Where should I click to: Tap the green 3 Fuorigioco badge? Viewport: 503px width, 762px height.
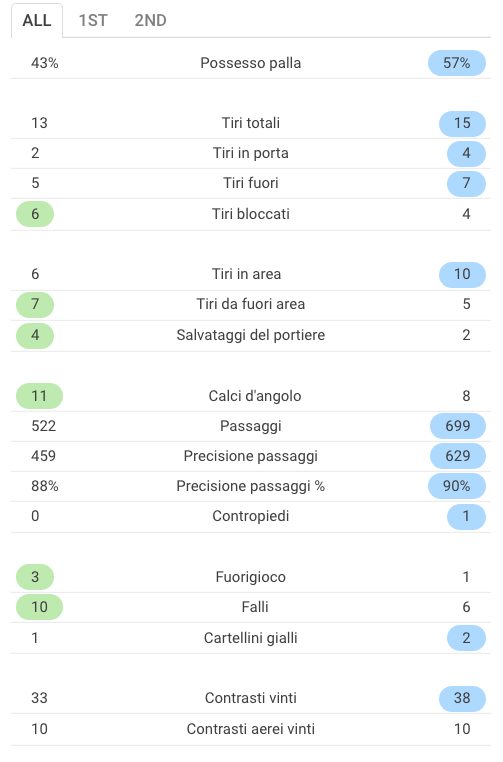click(x=35, y=577)
